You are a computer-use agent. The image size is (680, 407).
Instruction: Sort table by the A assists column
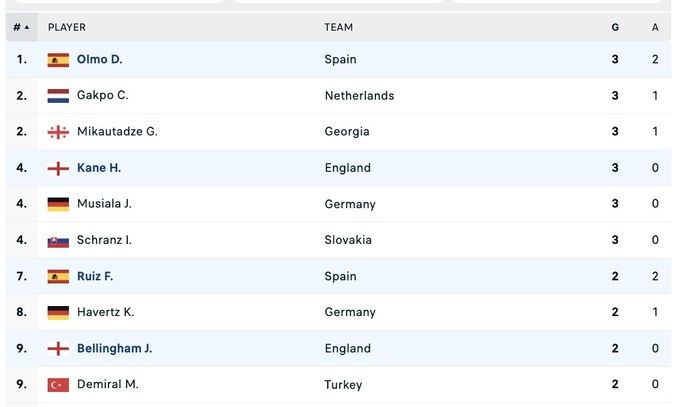tap(655, 27)
